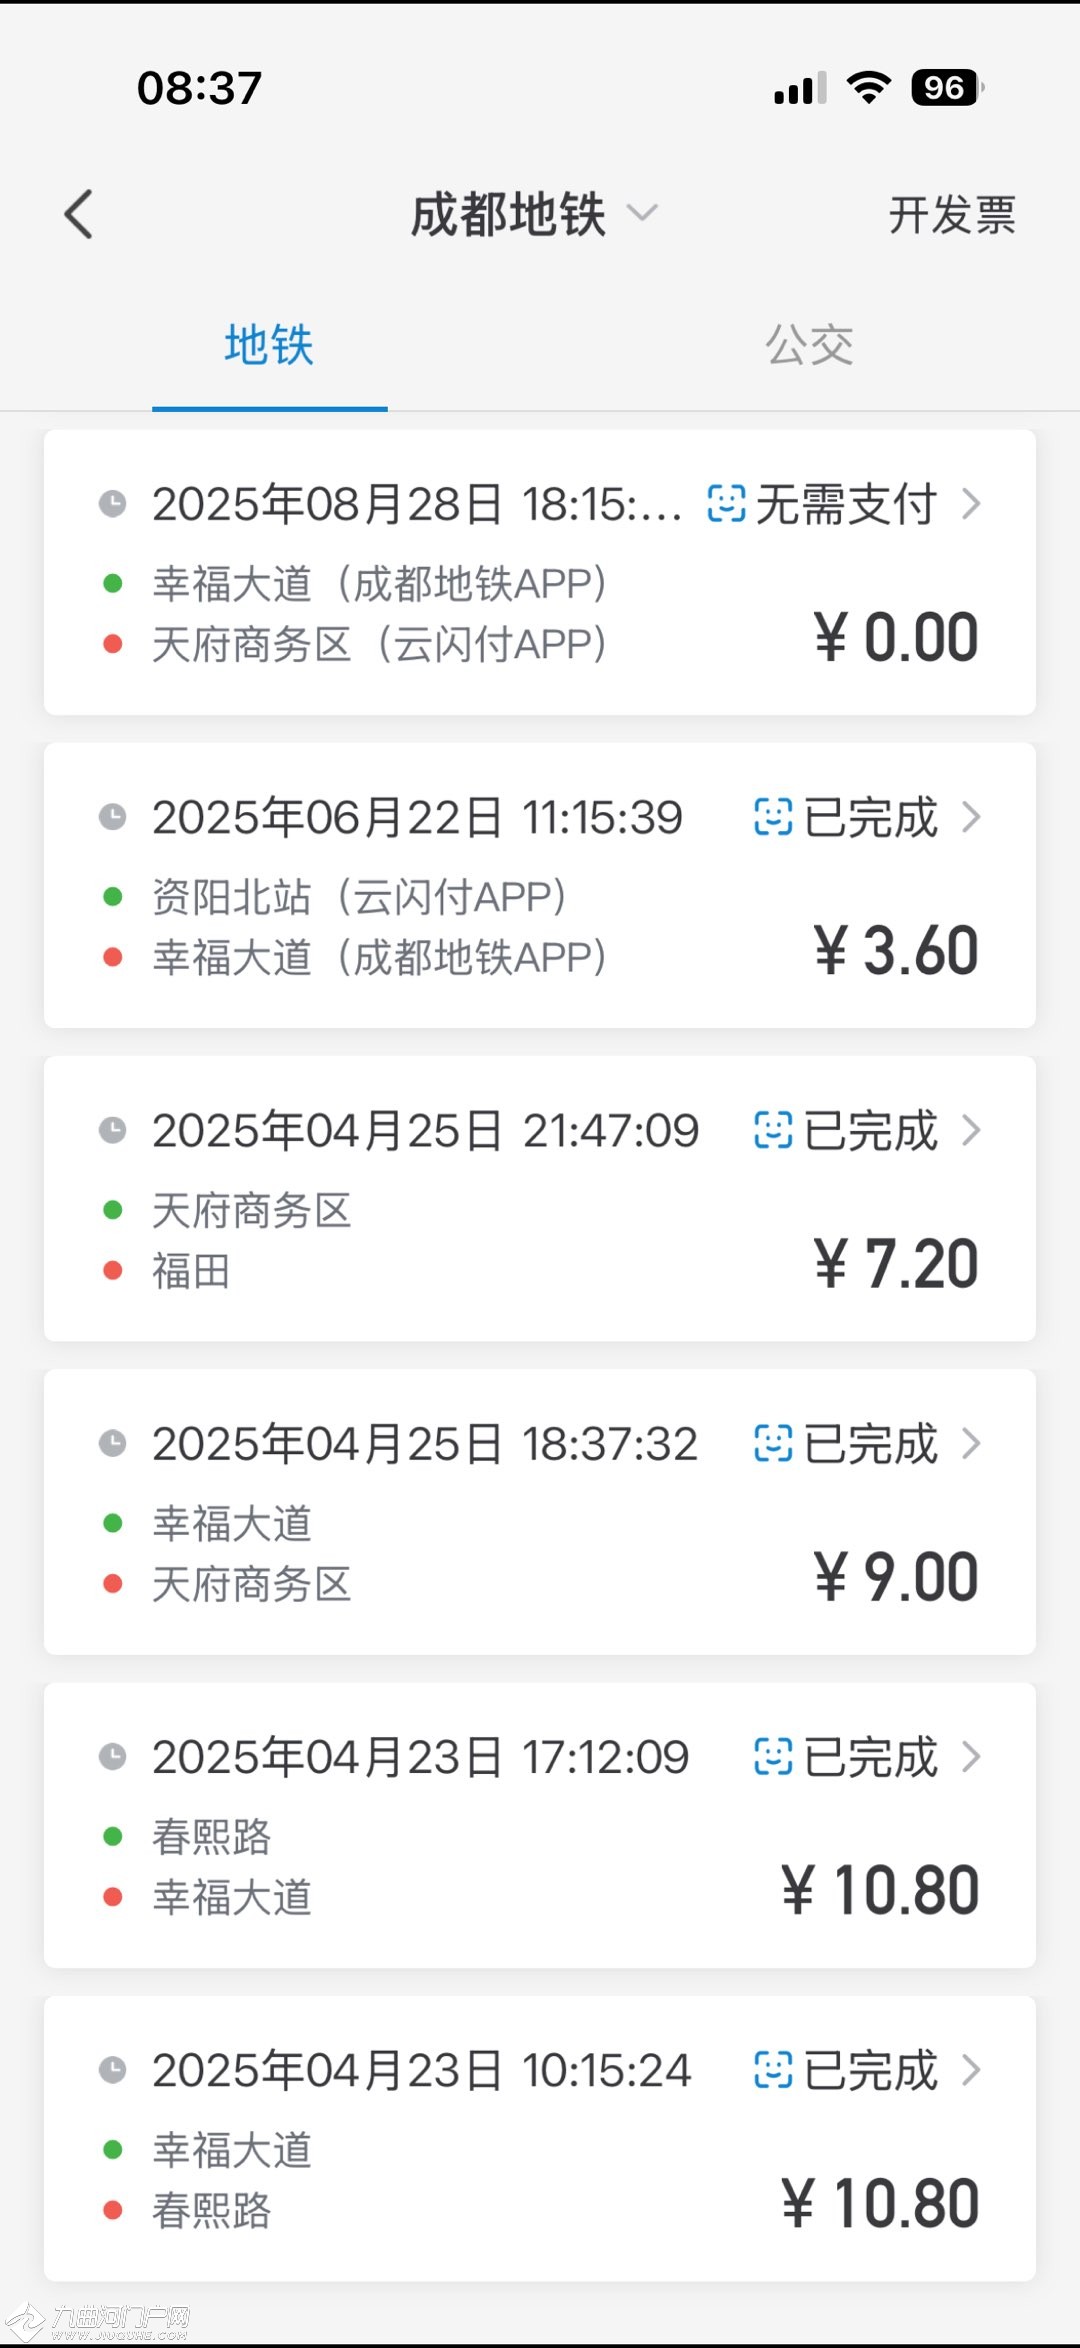Tap the scan icon on 10:15:24 trip

coord(773,2070)
